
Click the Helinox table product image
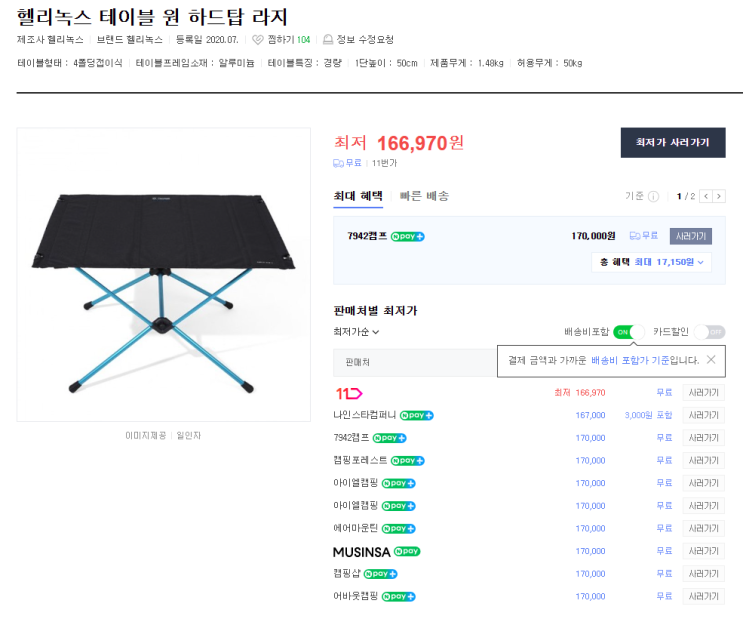[x=163, y=275]
